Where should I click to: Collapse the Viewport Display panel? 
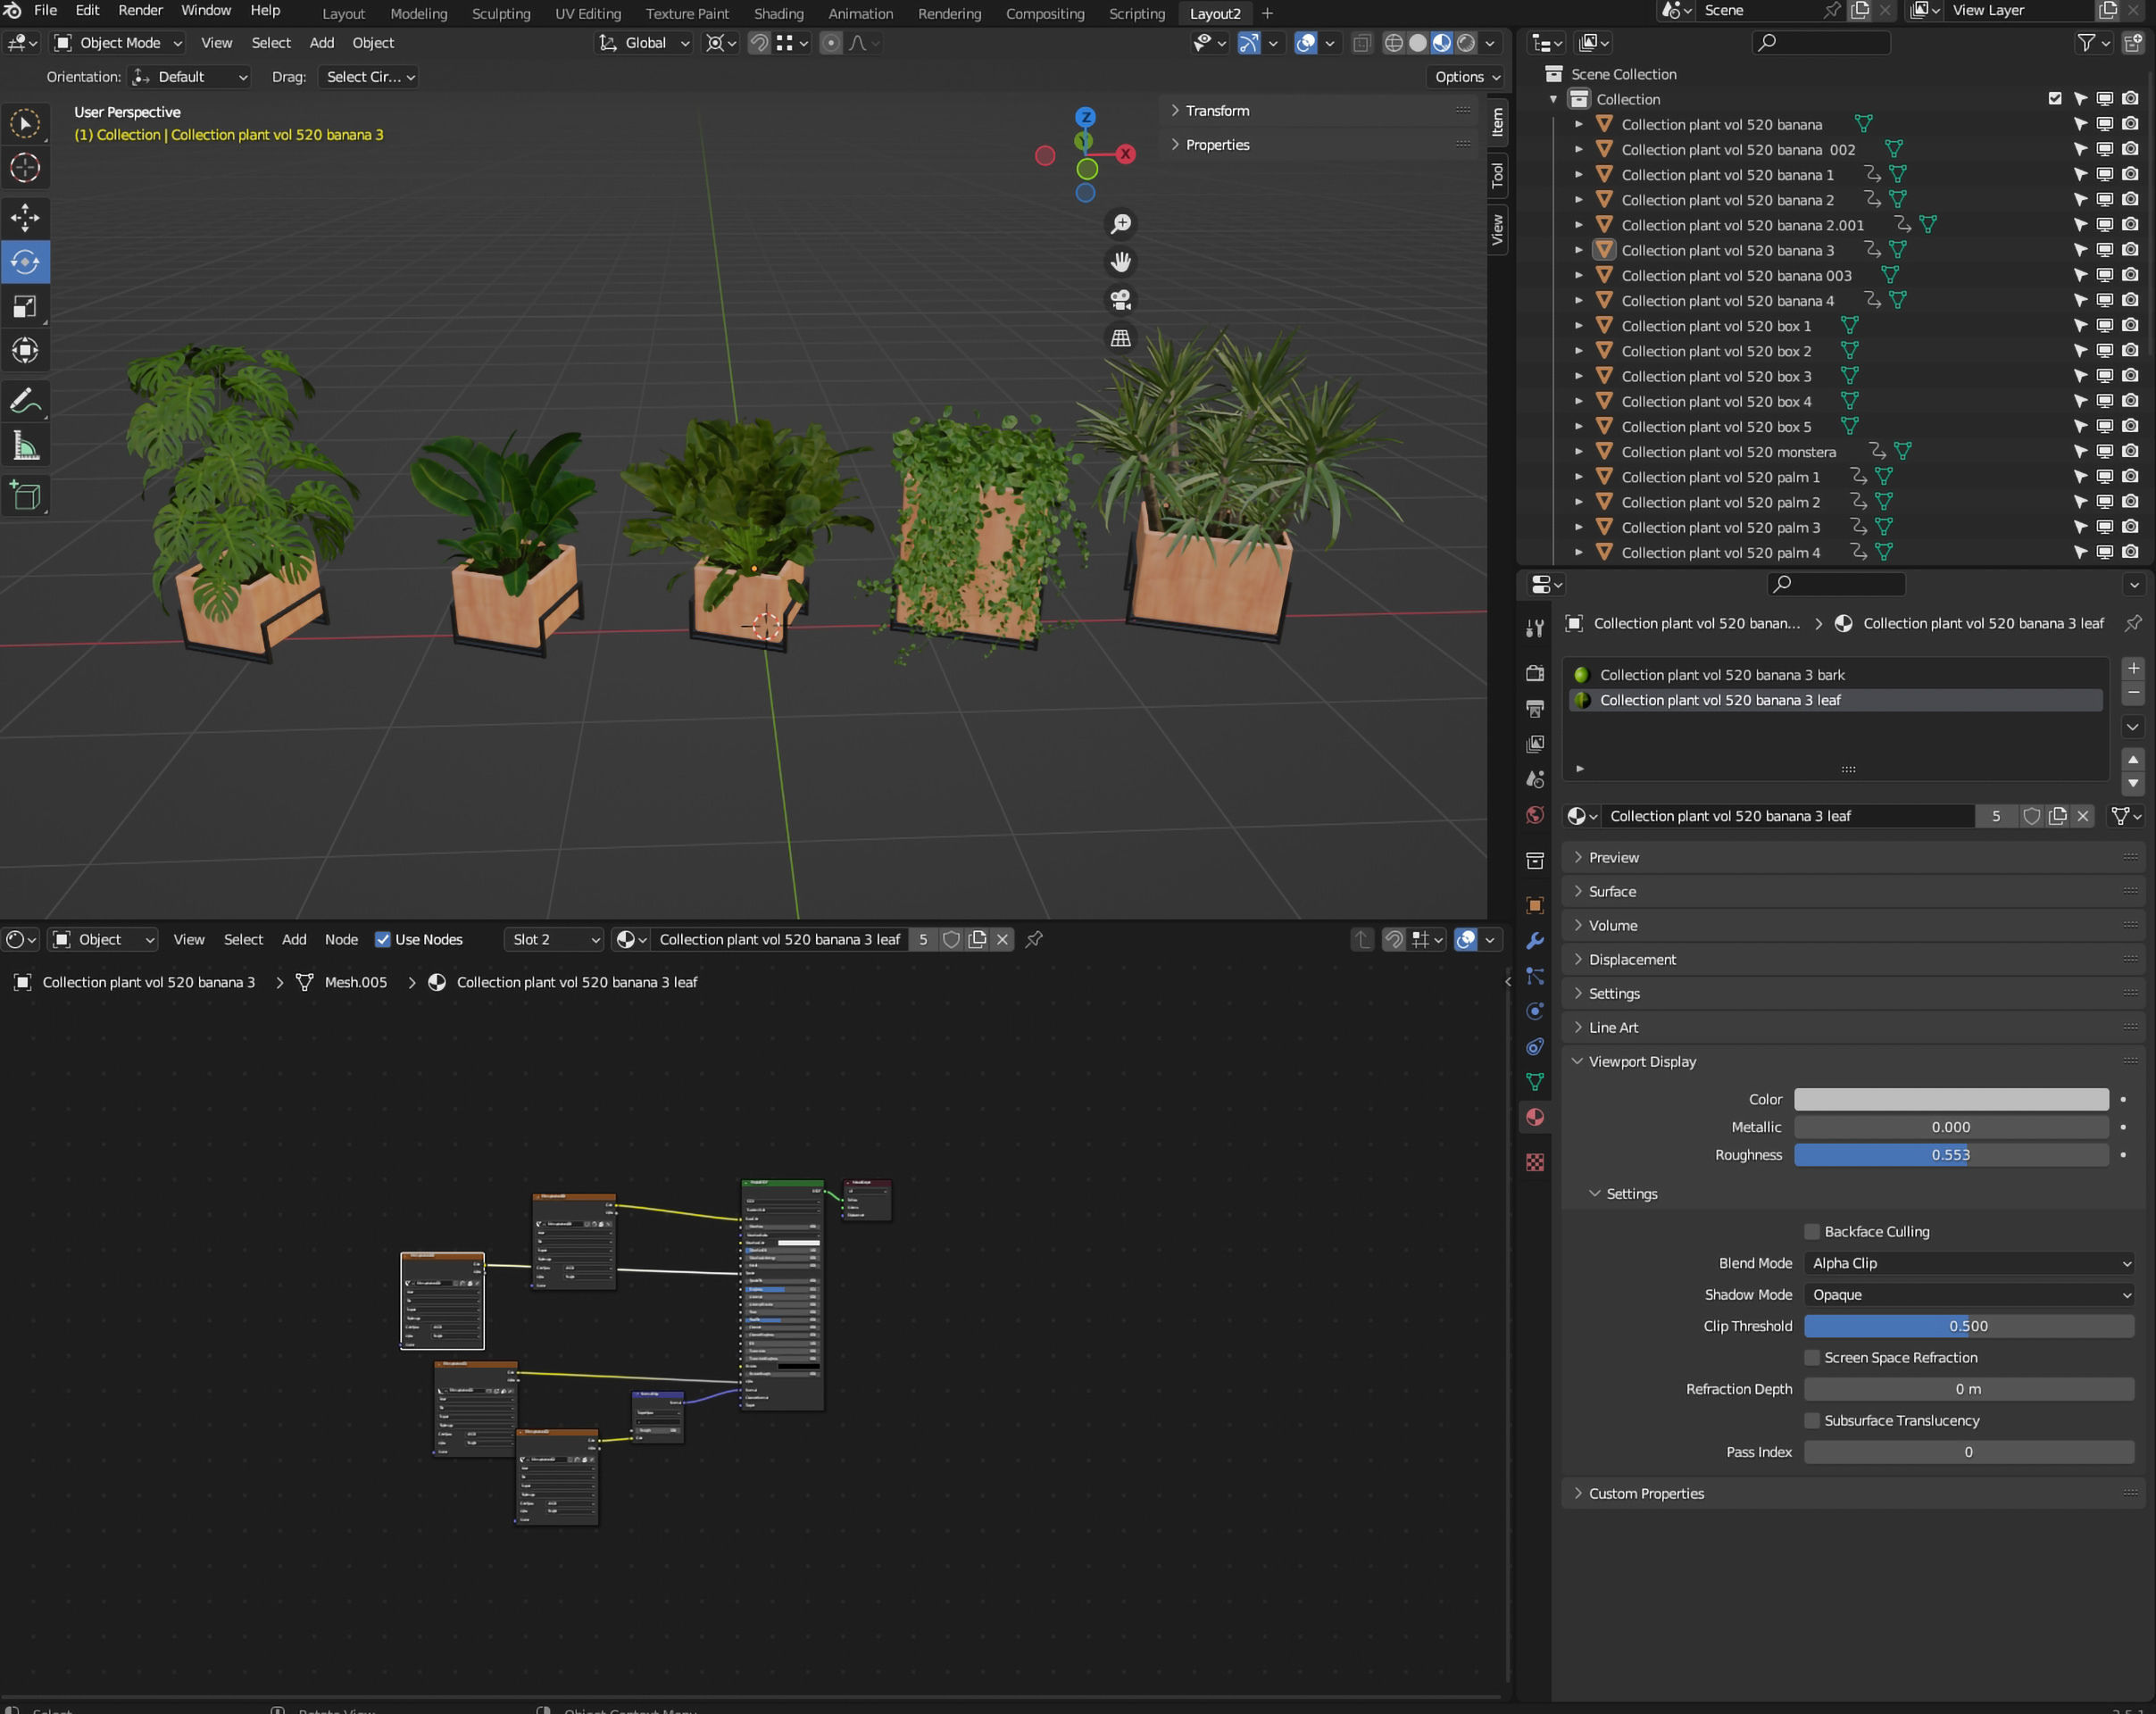pos(1642,1061)
